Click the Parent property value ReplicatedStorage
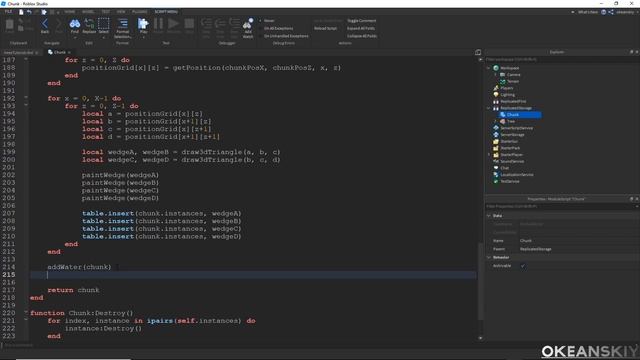 click(536, 249)
